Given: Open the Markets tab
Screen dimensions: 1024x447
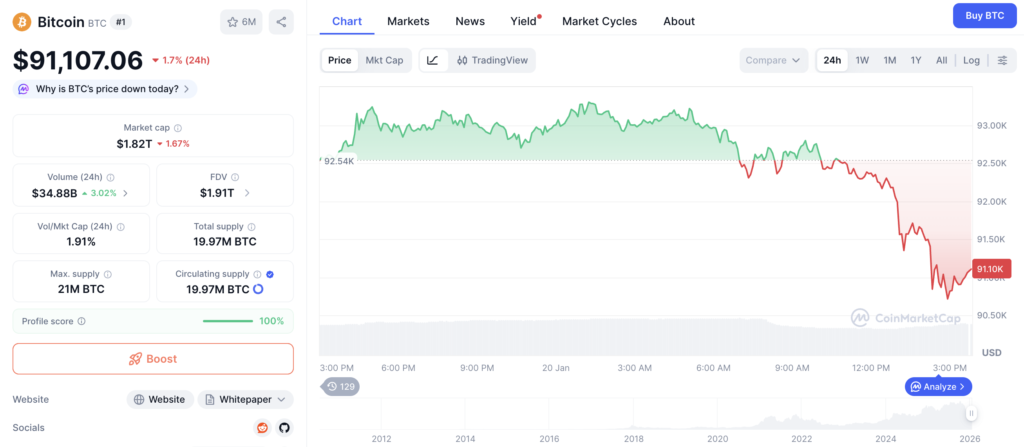Looking at the screenshot, I should coord(408,21).
